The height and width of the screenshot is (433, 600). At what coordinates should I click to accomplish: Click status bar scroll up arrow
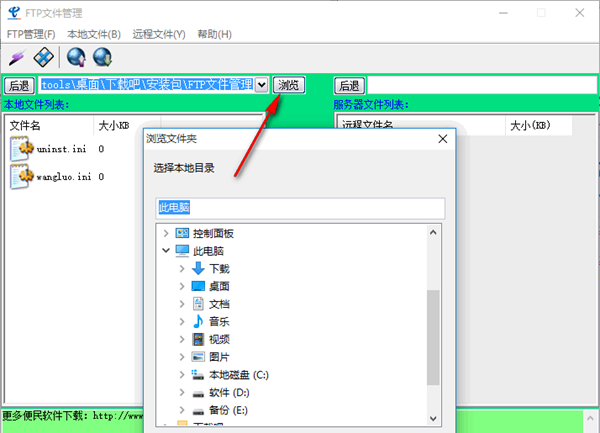click(591, 418)
